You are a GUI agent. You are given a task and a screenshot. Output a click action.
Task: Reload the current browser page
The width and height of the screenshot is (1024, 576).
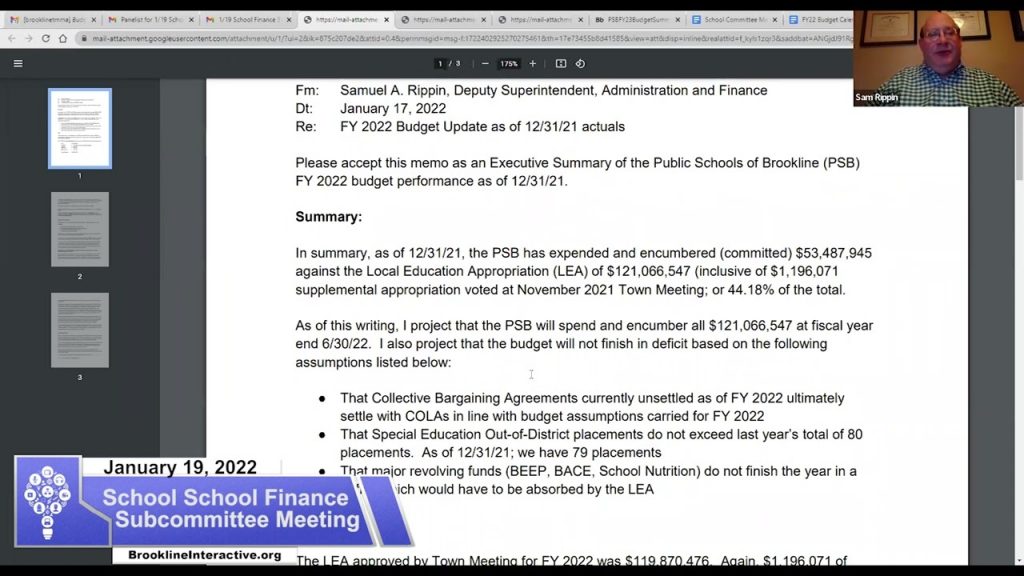[x=46, y=39]
